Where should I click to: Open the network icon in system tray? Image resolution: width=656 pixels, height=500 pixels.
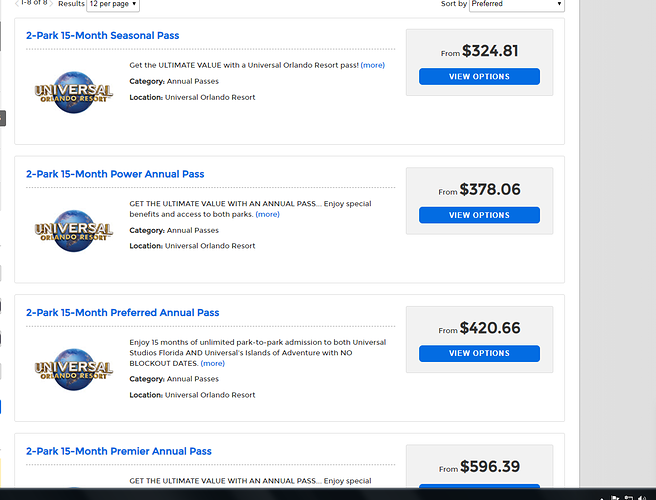click(628, 498)
